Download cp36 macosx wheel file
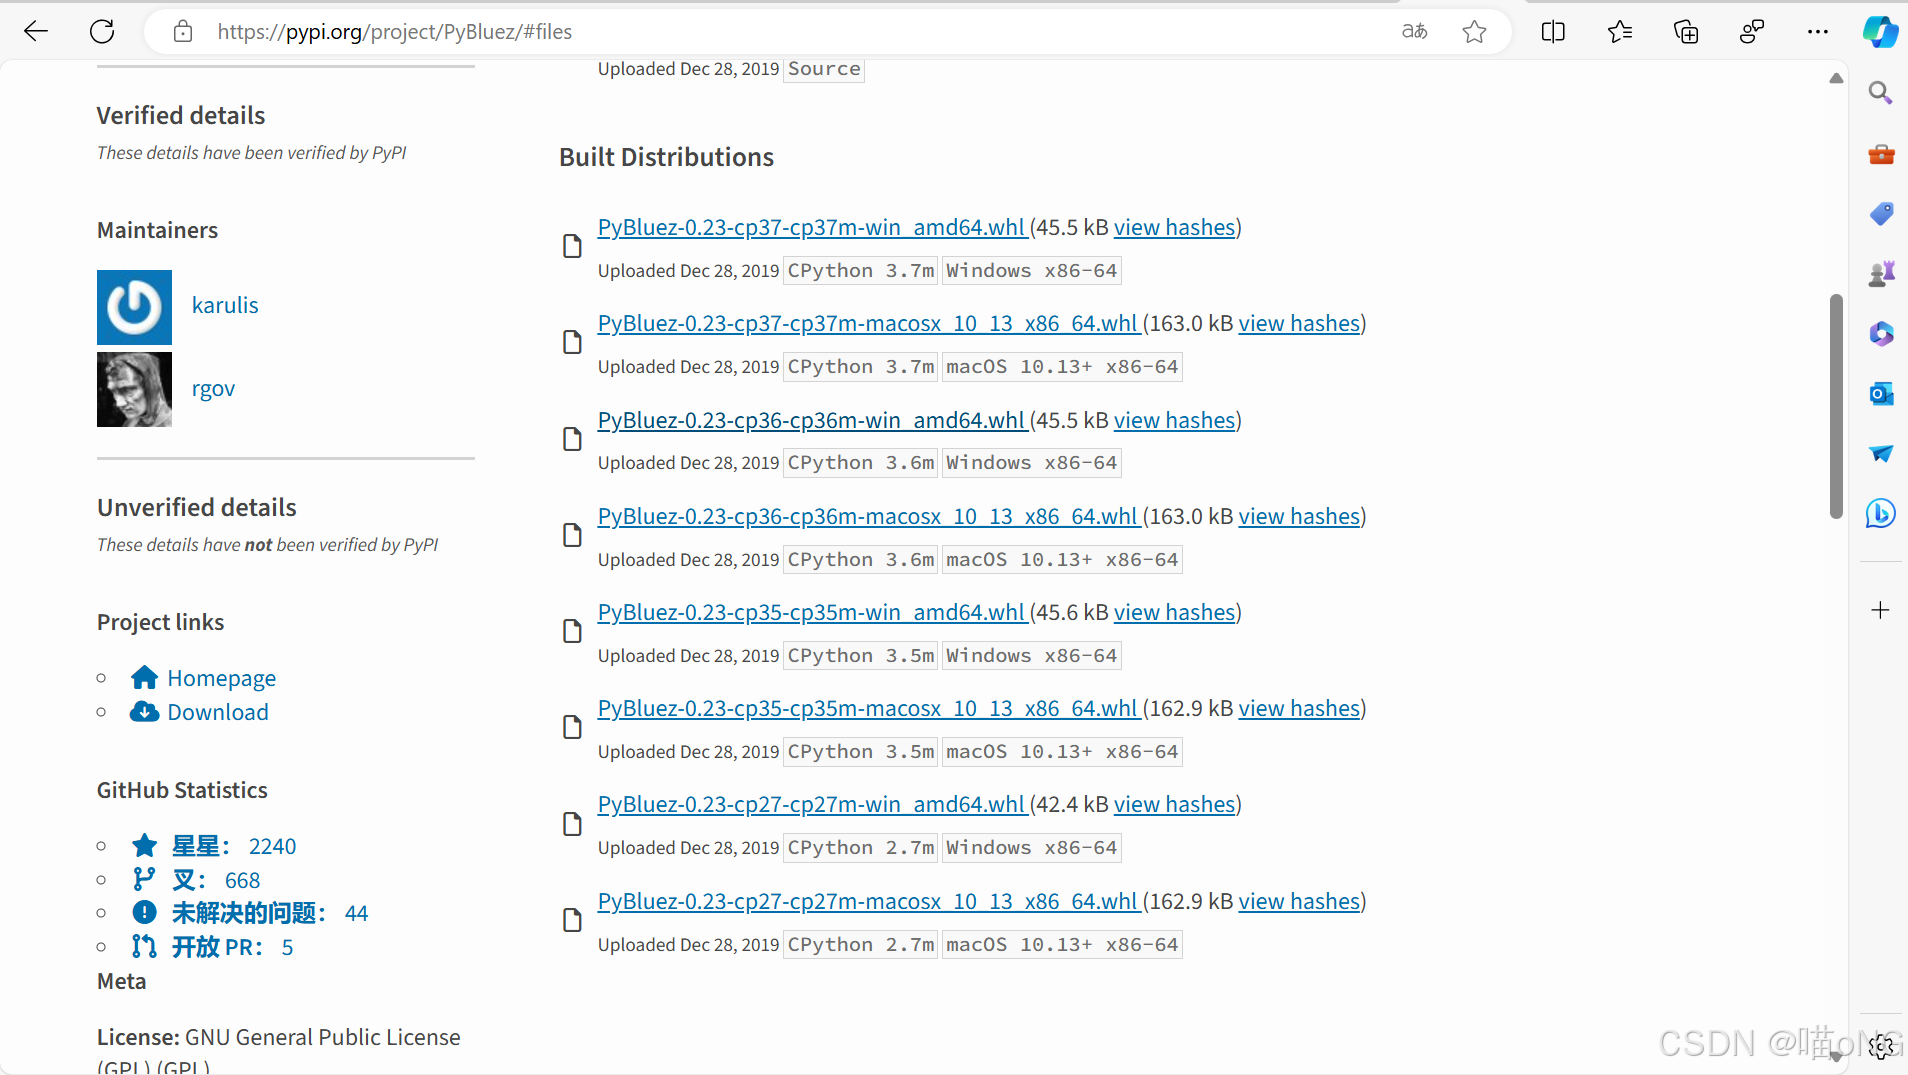Screen dimensions: 1908x1075 [x=868, y=516]
